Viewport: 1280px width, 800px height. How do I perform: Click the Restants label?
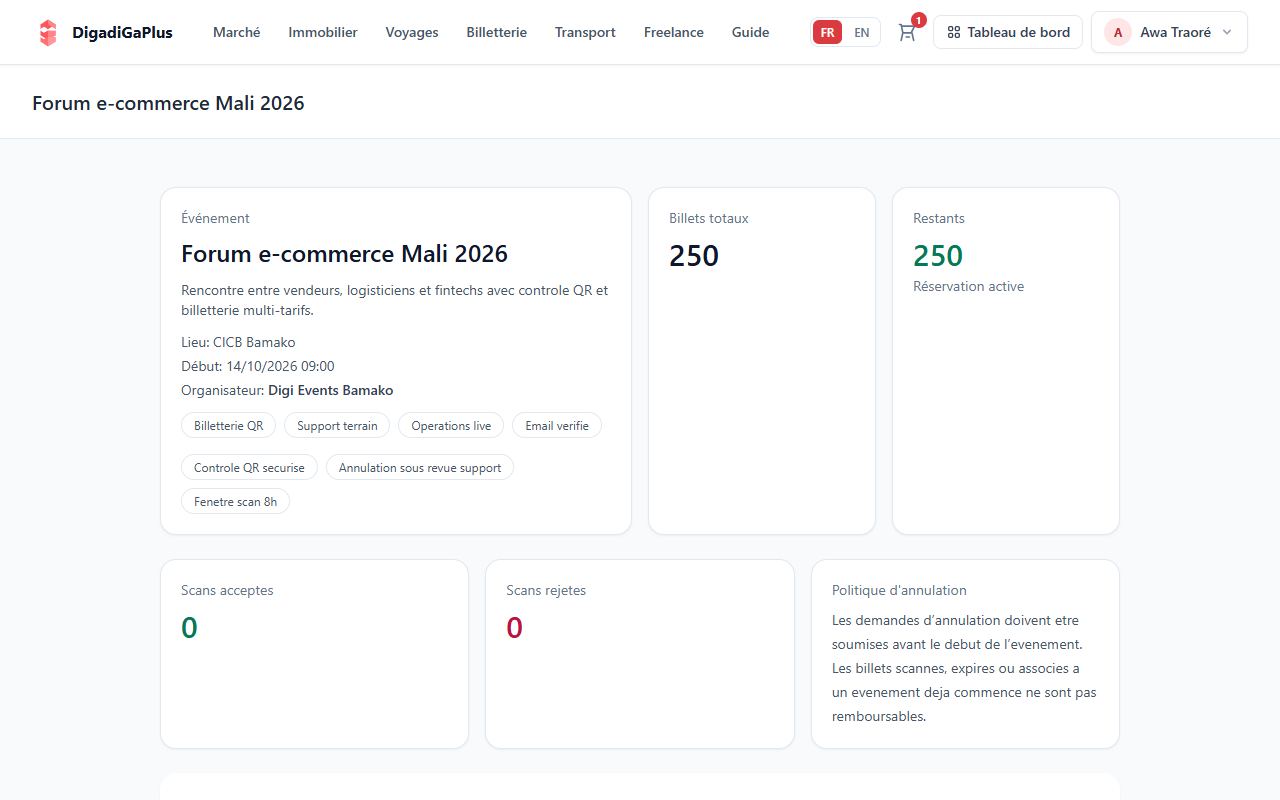pyautogui.click(x=939, y=218)
